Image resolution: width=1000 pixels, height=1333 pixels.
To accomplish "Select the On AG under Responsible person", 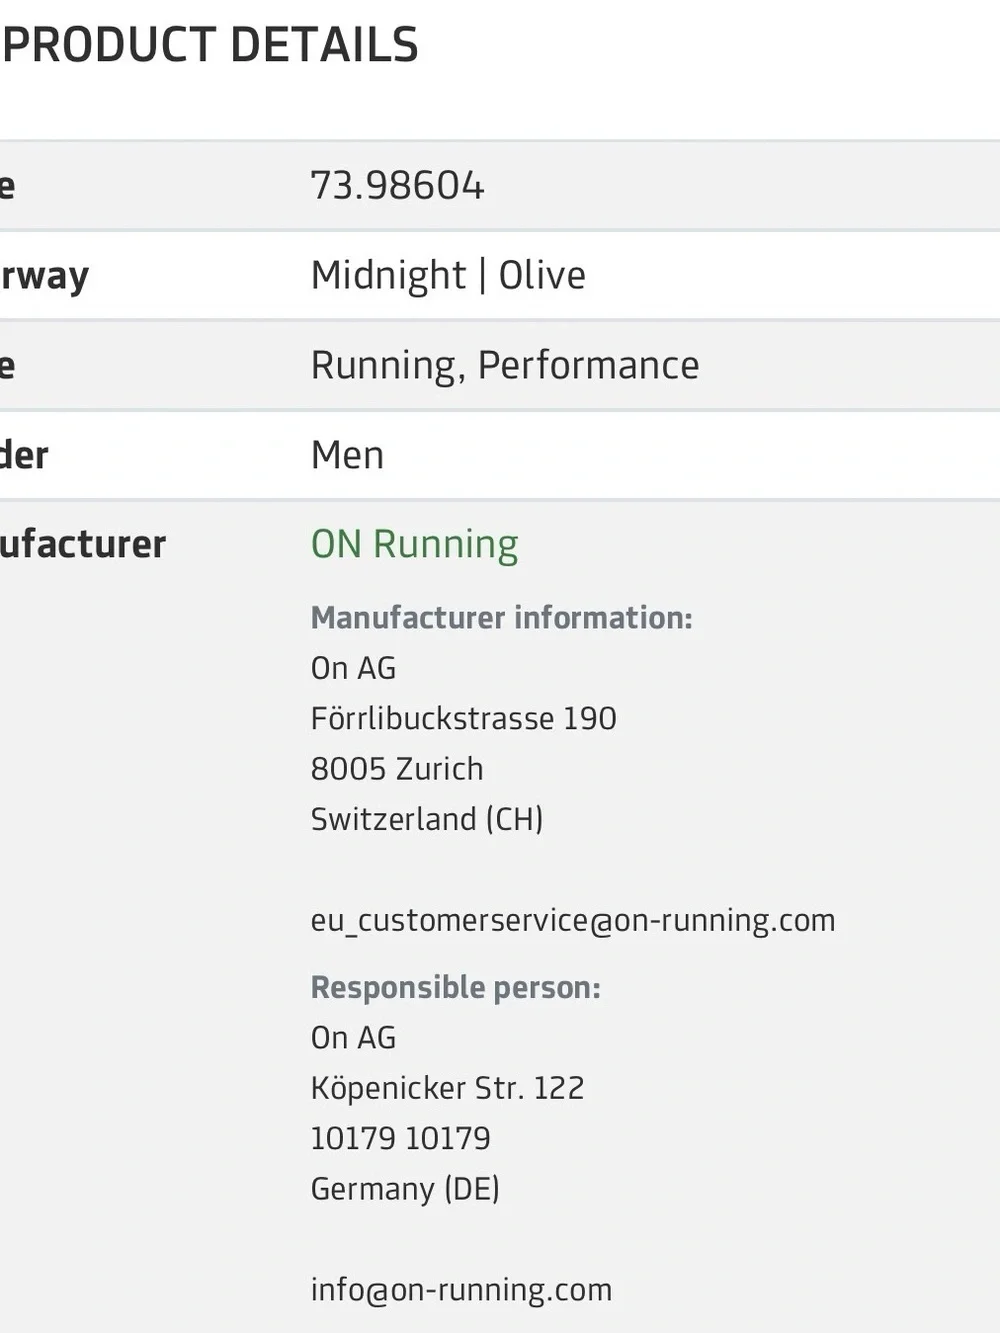I will (353, 1038).
